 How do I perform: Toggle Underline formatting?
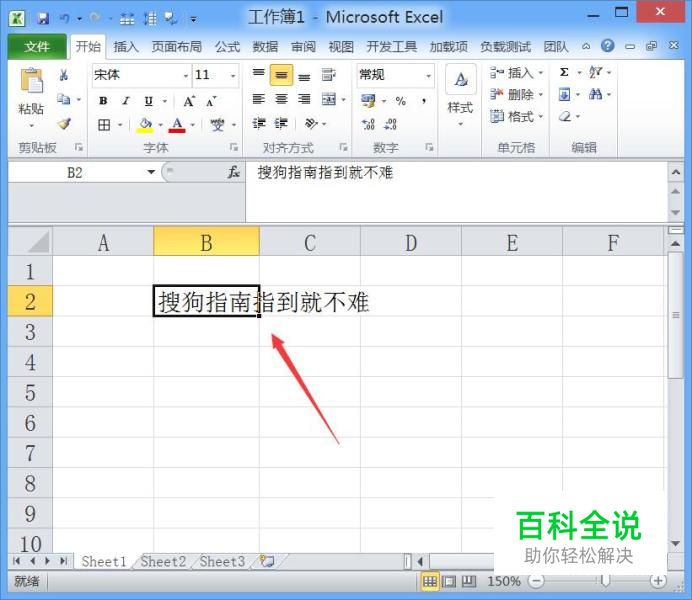tap(149, 101)
